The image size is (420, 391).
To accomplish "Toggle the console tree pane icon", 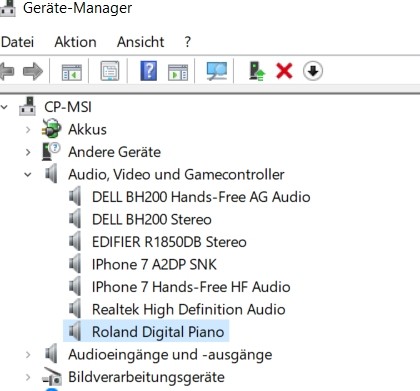I will coord(72,72).
